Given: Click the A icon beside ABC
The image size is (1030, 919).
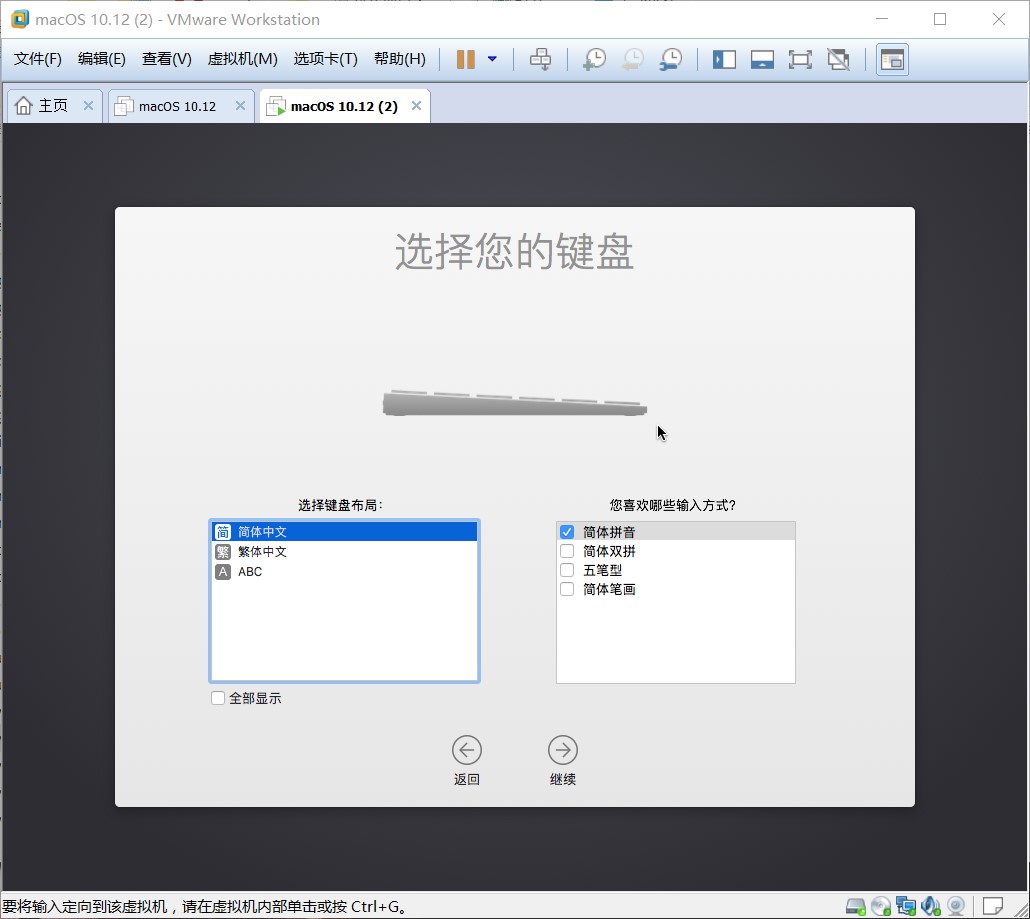Looking at the screenshot, I should point(223,572).
